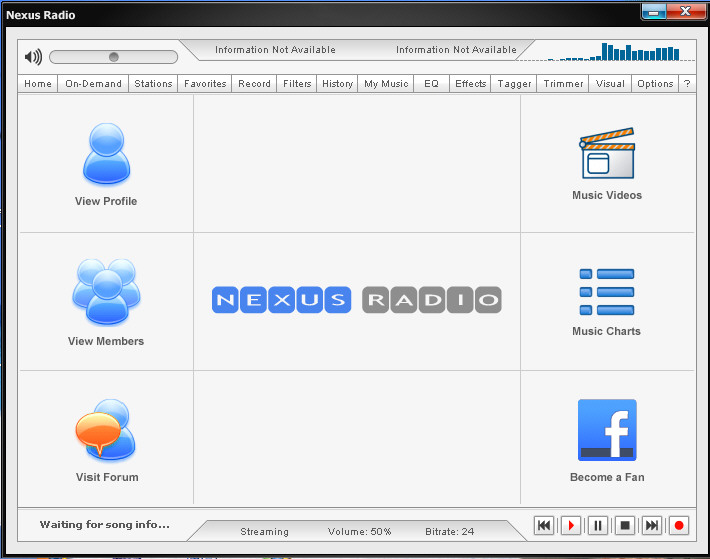
Task: Open the EQ tab
Action: point(432,84)
